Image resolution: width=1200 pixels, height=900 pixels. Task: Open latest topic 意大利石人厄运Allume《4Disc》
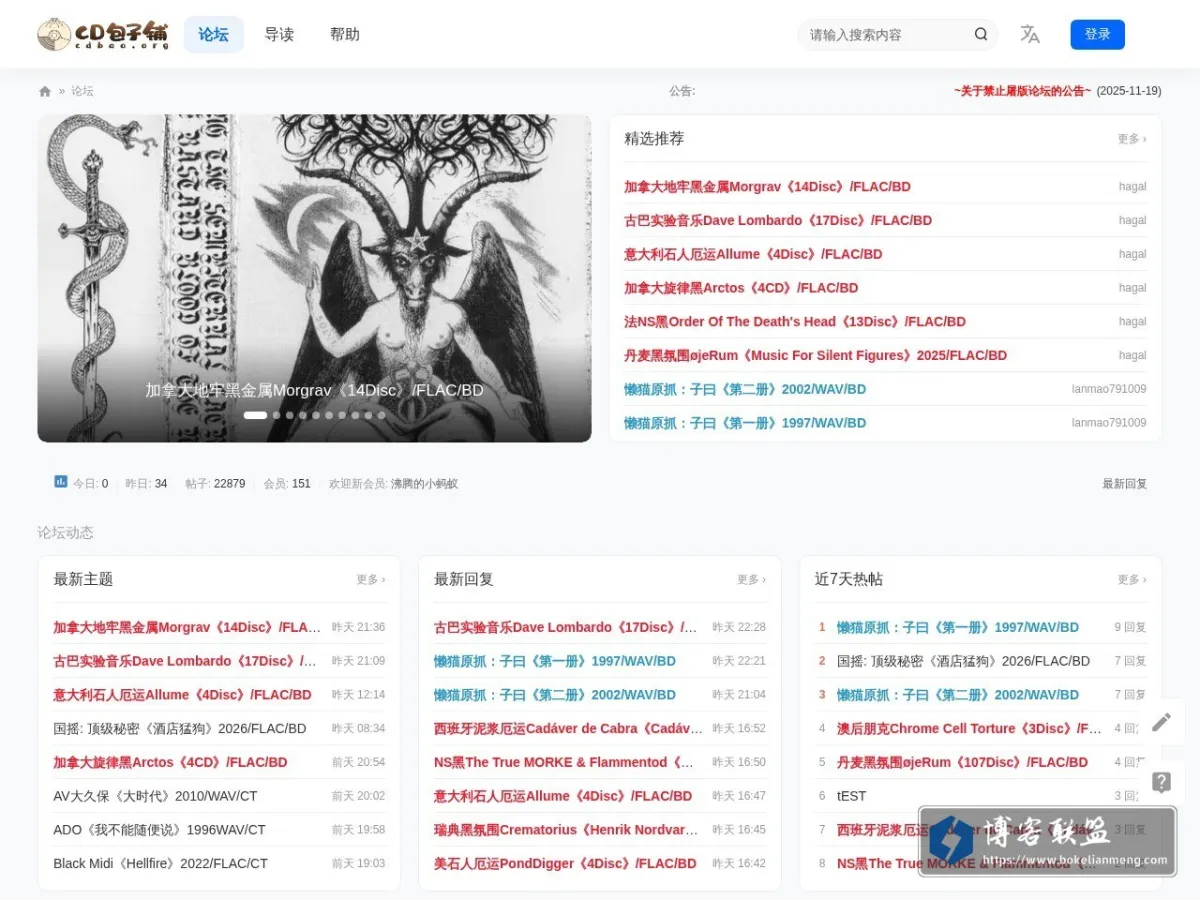(182, 694)
